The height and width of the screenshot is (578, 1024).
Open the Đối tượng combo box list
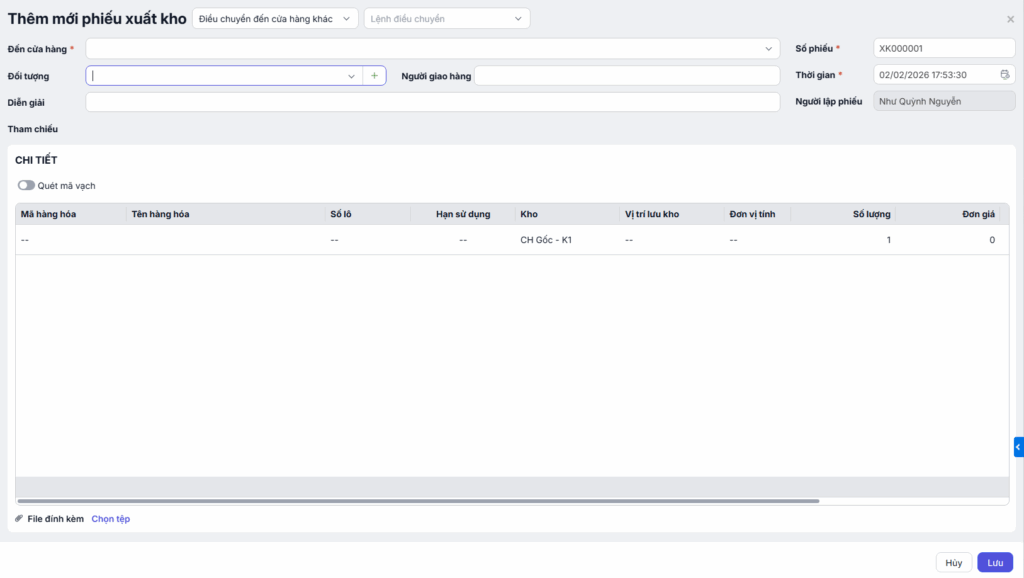click(351, 76)
